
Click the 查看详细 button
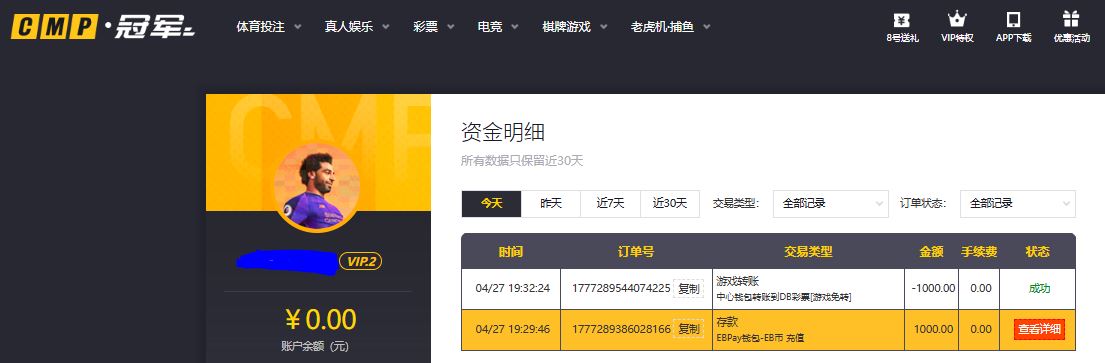[1039, 330]
